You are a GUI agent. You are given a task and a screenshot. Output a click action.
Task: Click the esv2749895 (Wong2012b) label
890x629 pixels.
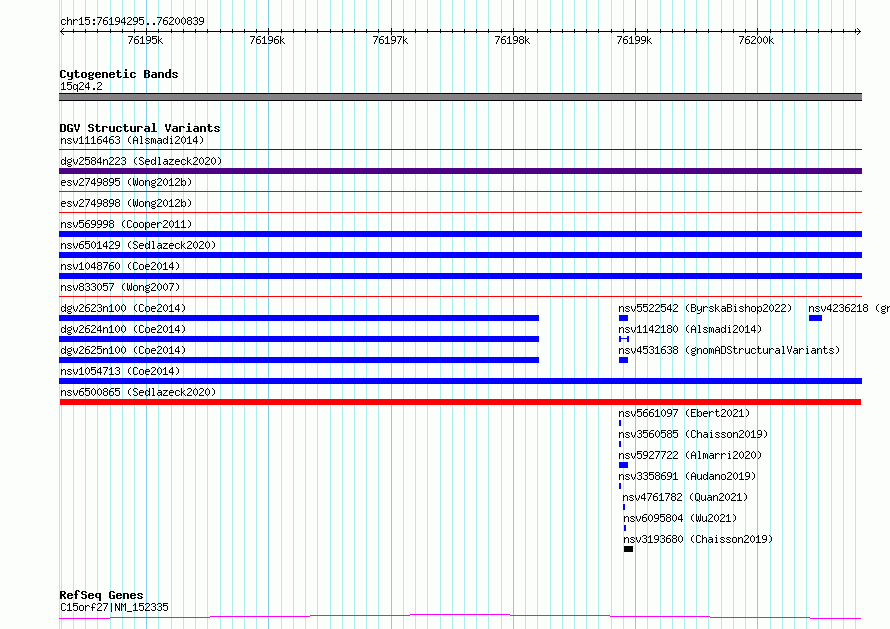coord(126,182)
